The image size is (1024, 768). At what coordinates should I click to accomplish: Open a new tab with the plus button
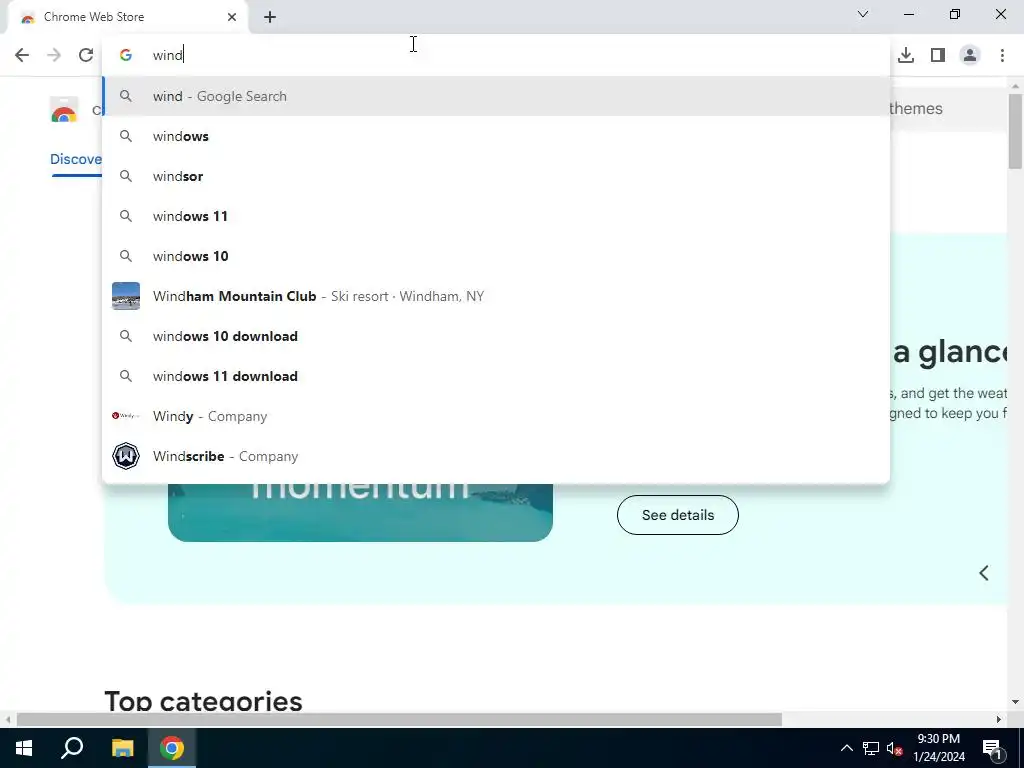270,17
